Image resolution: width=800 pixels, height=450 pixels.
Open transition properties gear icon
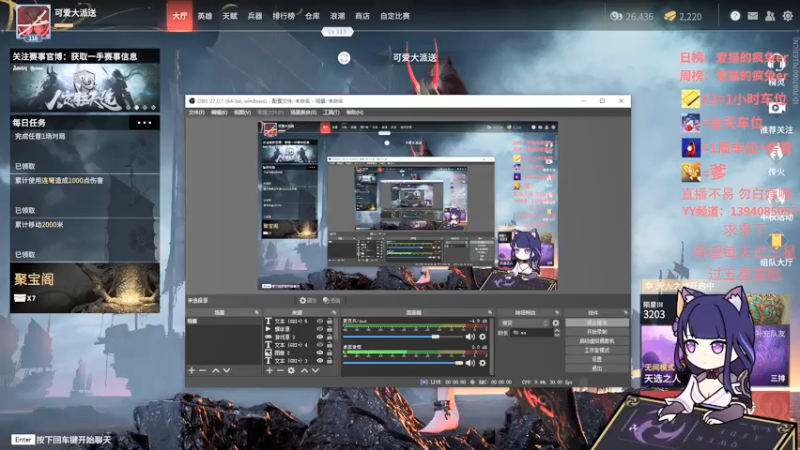pyautogui.click(x=556, y=323)
